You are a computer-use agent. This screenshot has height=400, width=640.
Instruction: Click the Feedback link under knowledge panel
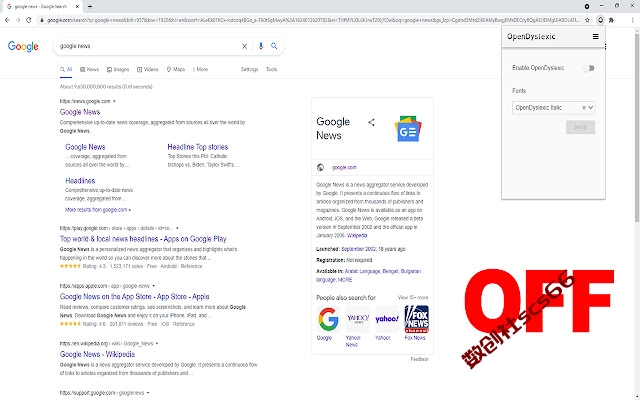click(420, 359)
